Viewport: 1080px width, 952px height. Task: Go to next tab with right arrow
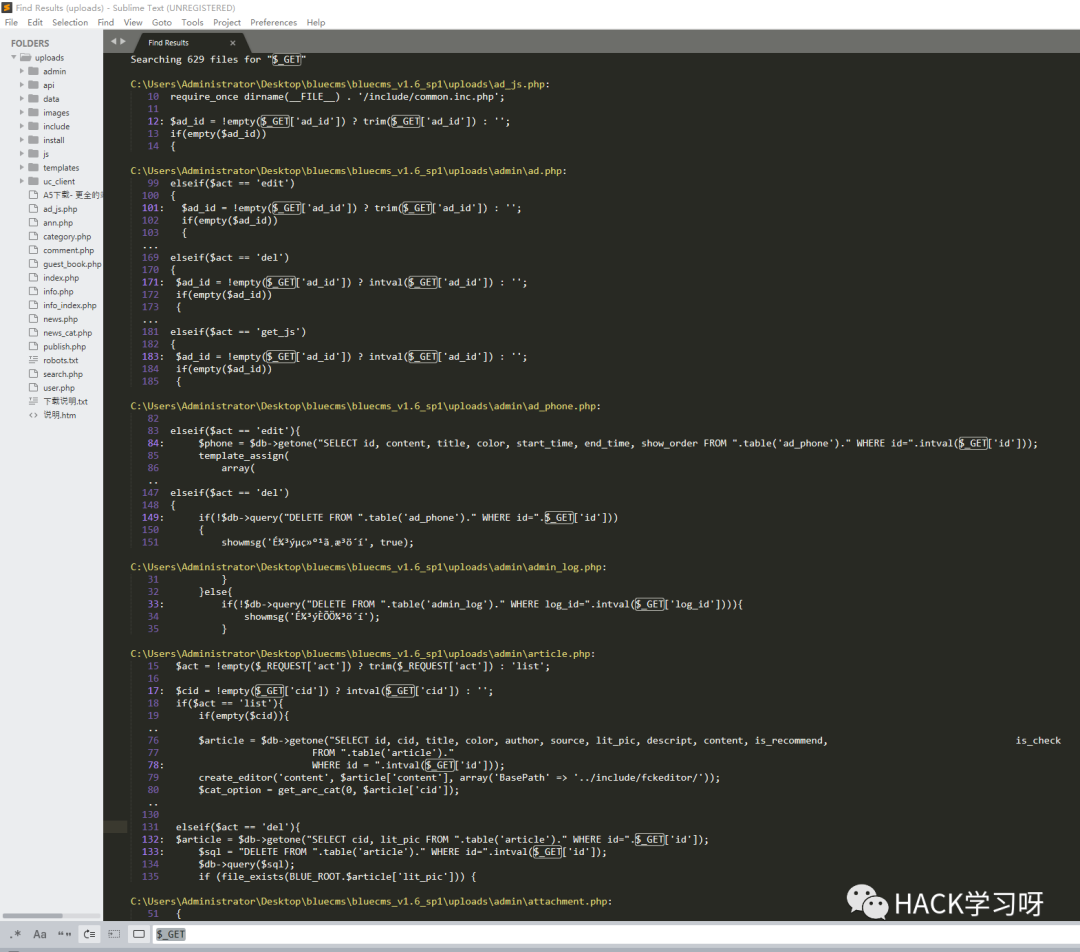(x=123, y=41)
